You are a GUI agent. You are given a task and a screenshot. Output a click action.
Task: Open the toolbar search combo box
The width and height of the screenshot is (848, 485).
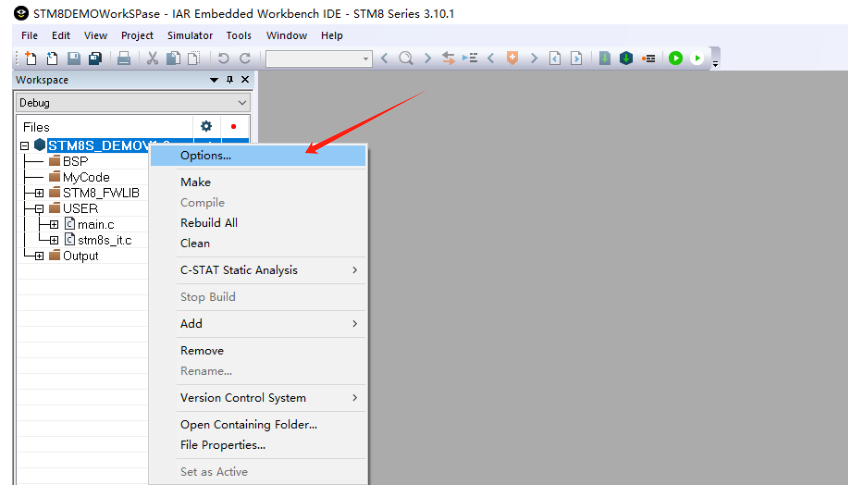click(x=319, y=58)
